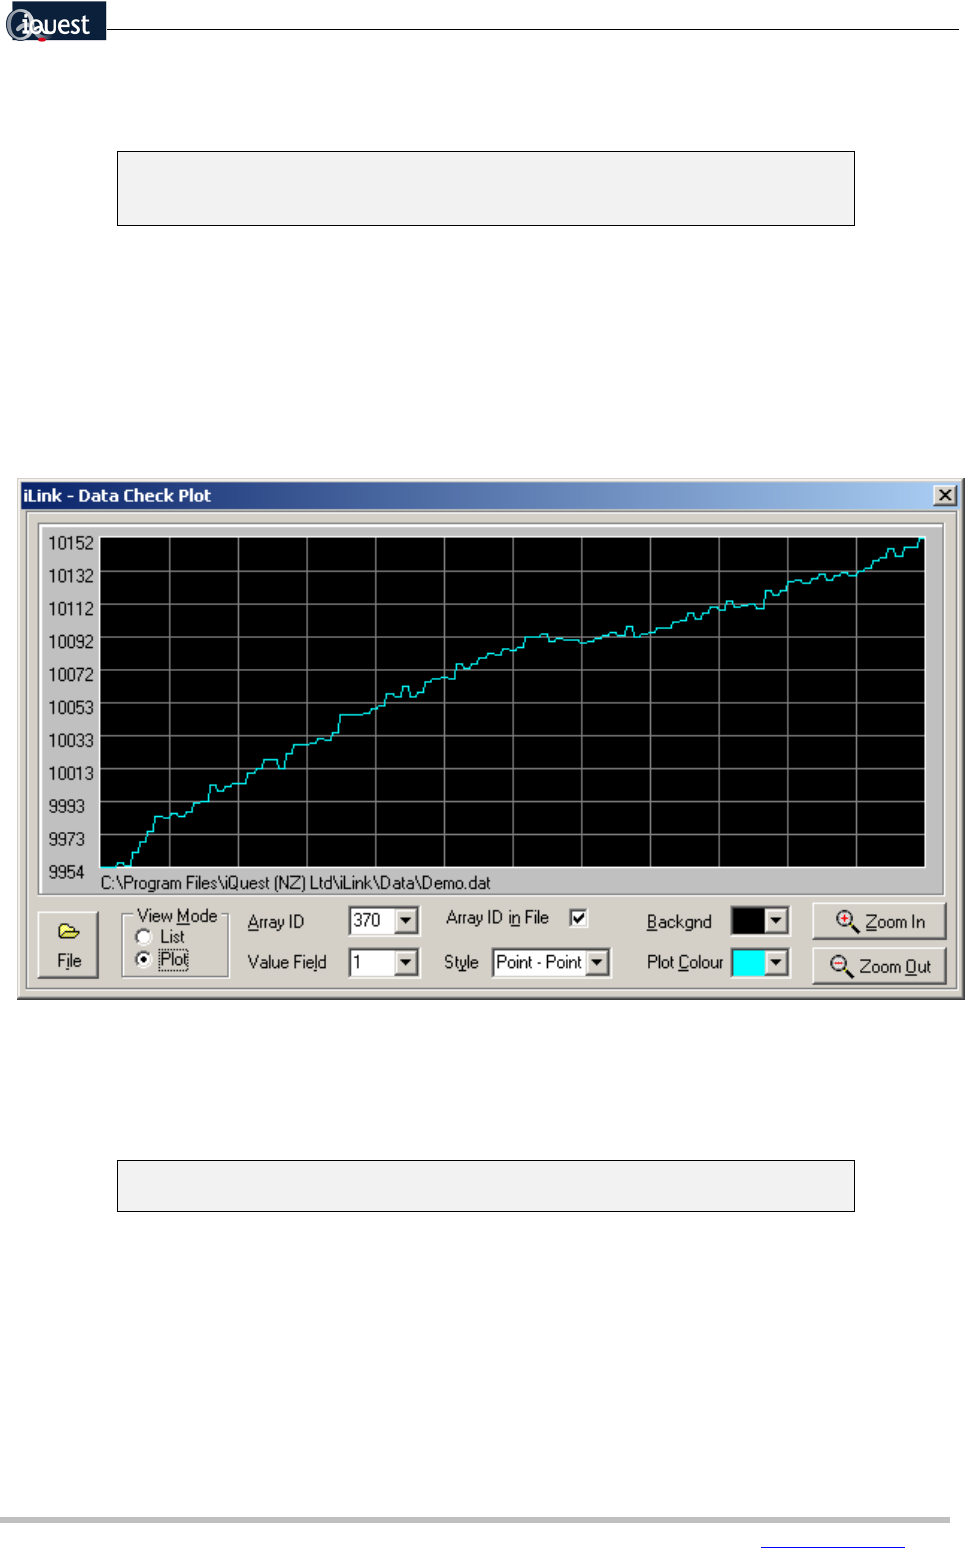965x1548 pixels.
Task: Expand the Array ID dropdown arrow
Action: 406,920
